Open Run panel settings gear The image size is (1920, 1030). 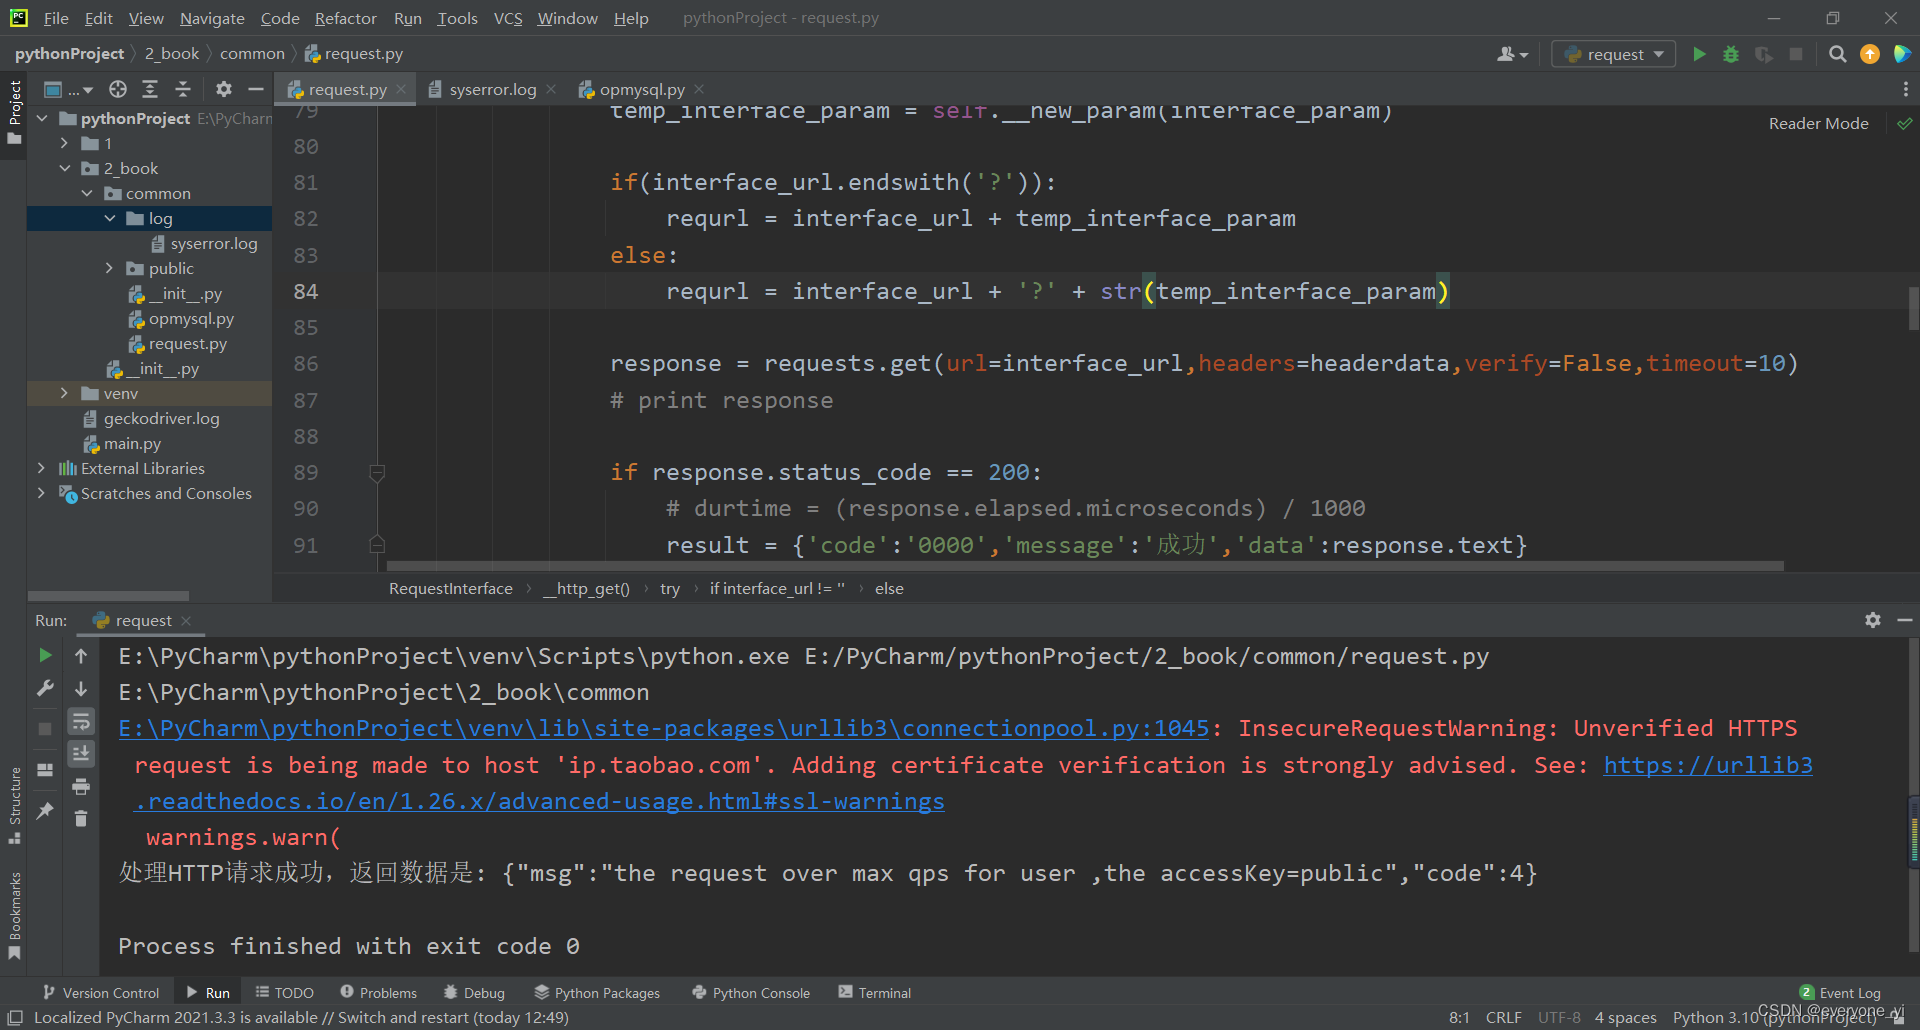(1872, 620)
